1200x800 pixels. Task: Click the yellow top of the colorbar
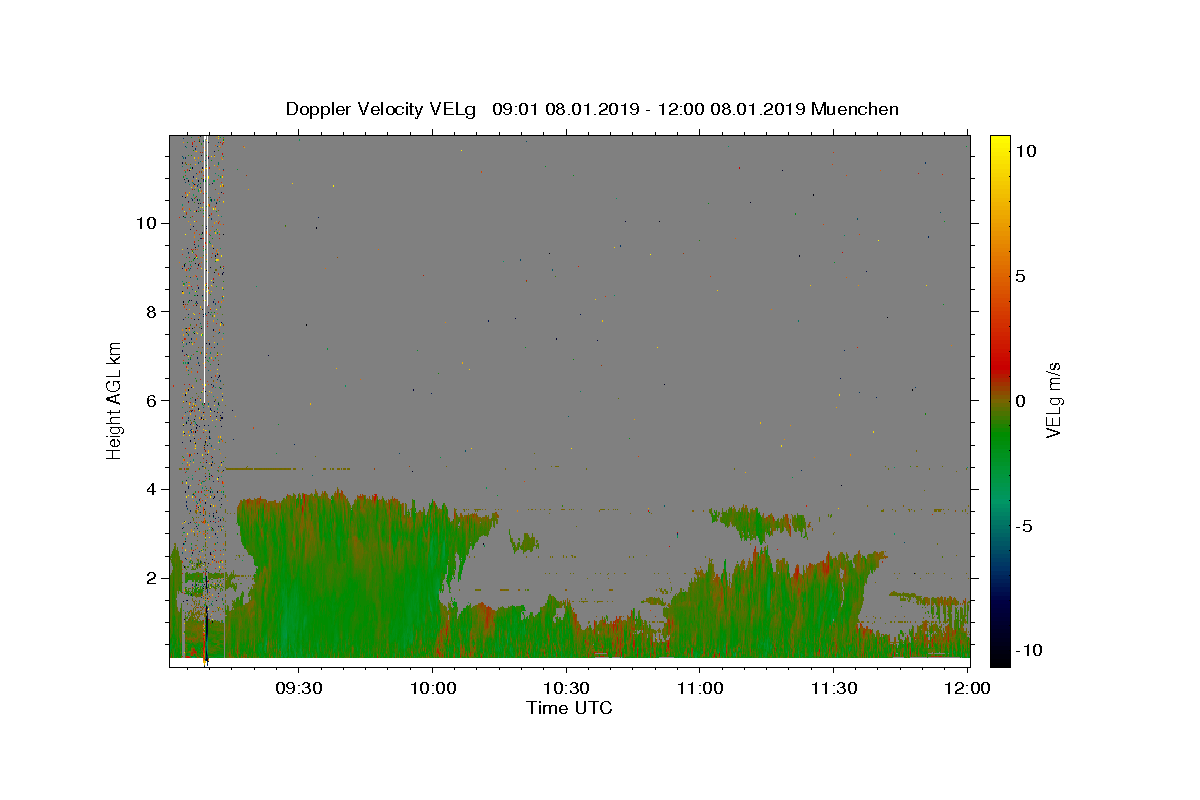[x=1000, y=145]
